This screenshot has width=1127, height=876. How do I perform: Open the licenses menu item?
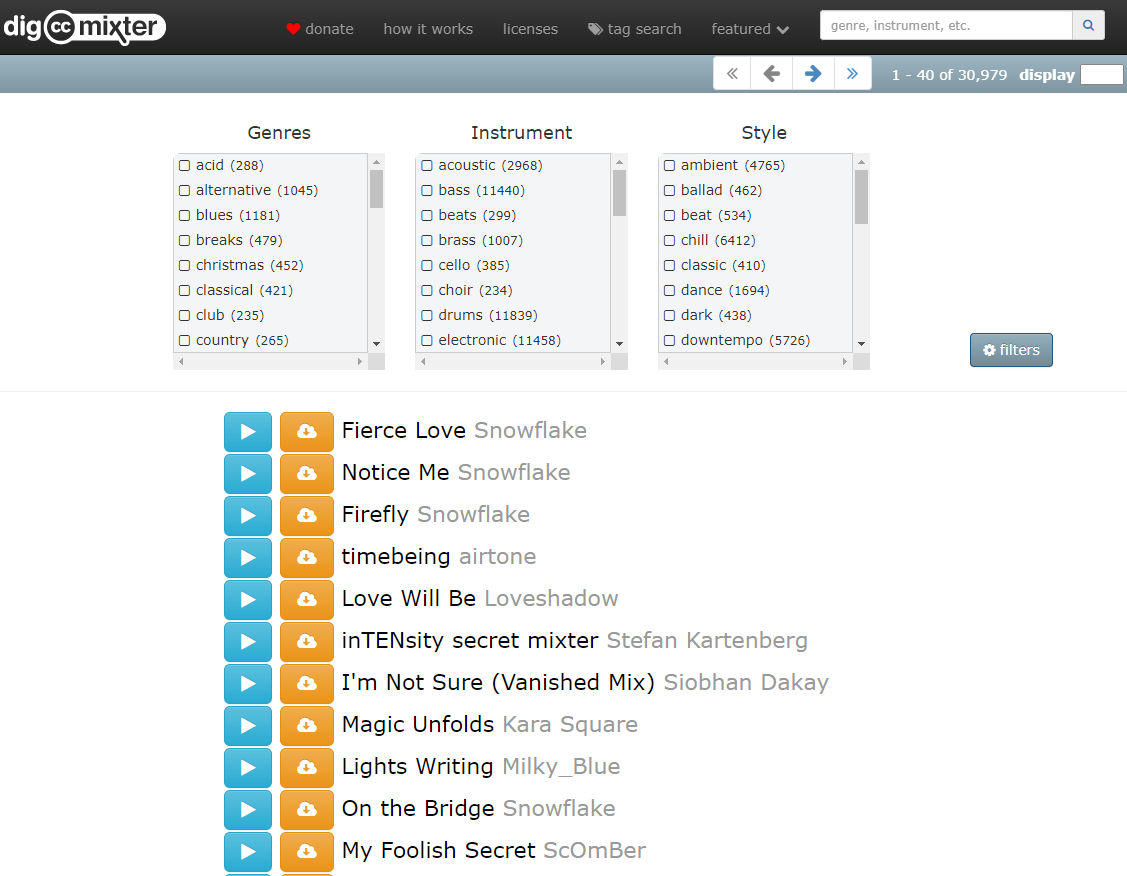point(530,29)
